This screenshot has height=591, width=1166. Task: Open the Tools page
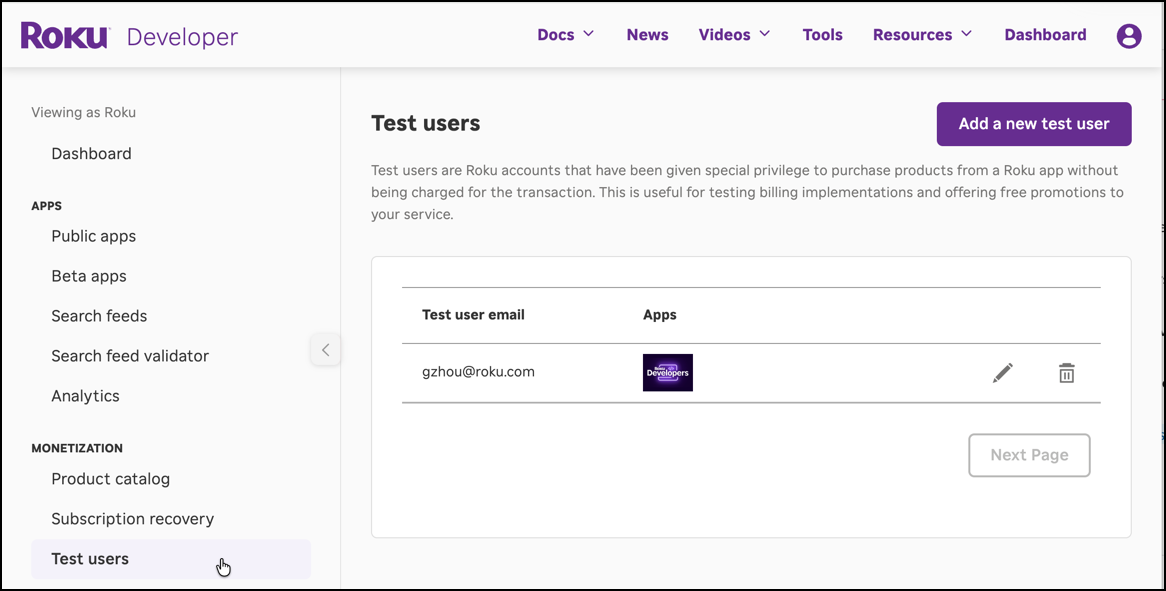[822, 35]
